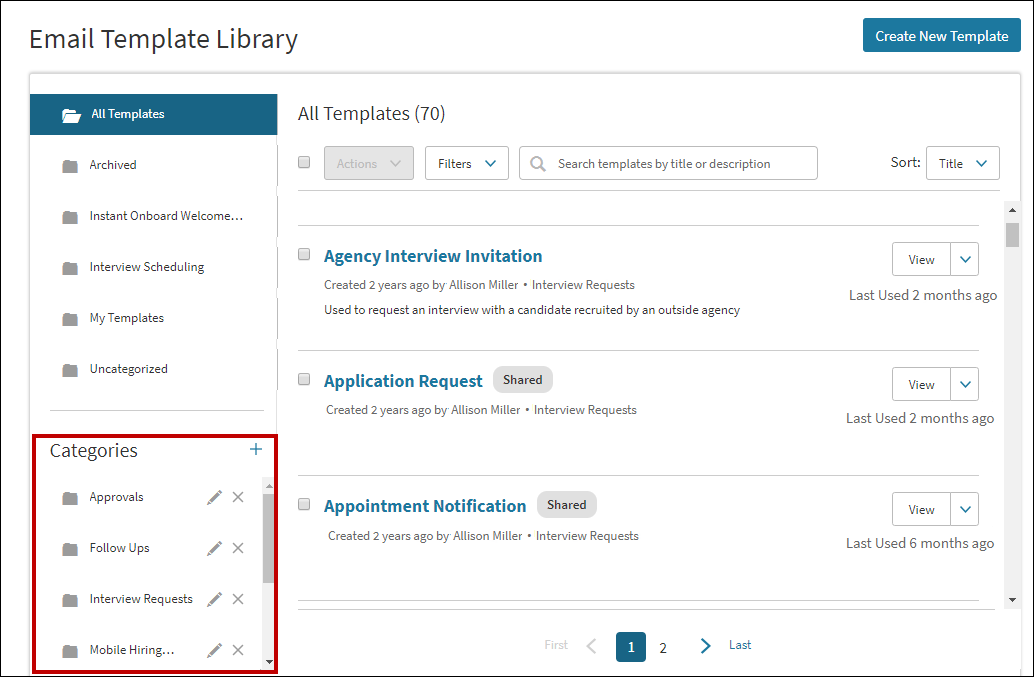Screen dimensions: 1034x677
Task: Click the template list scrollbar thumb
Action: click(1012, 235)
